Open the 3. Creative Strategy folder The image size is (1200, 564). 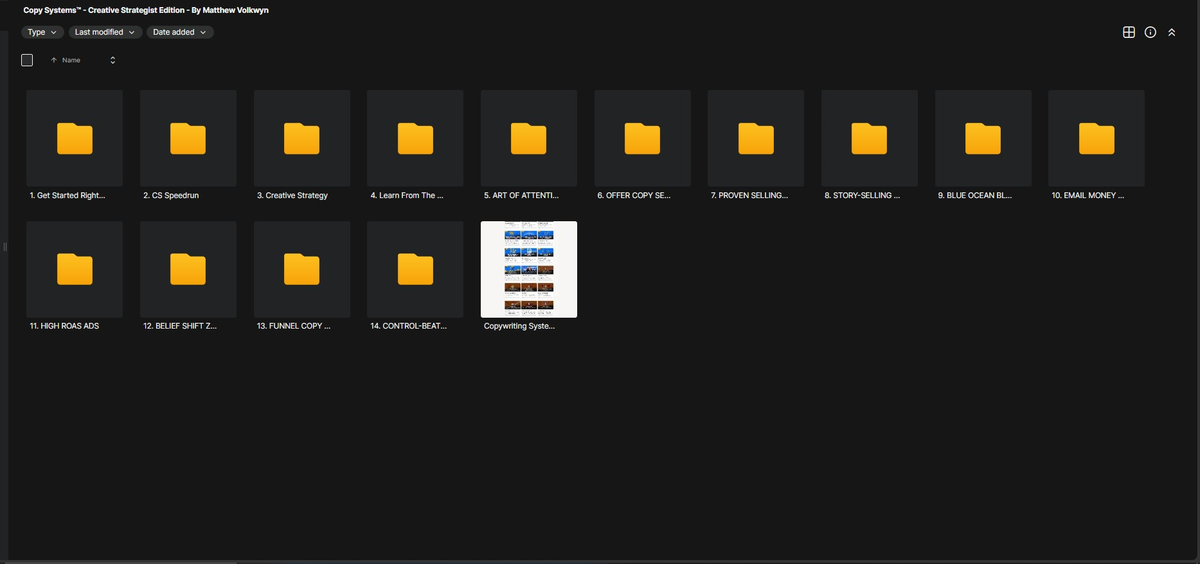pyautogui.click(x=302, y=138)
